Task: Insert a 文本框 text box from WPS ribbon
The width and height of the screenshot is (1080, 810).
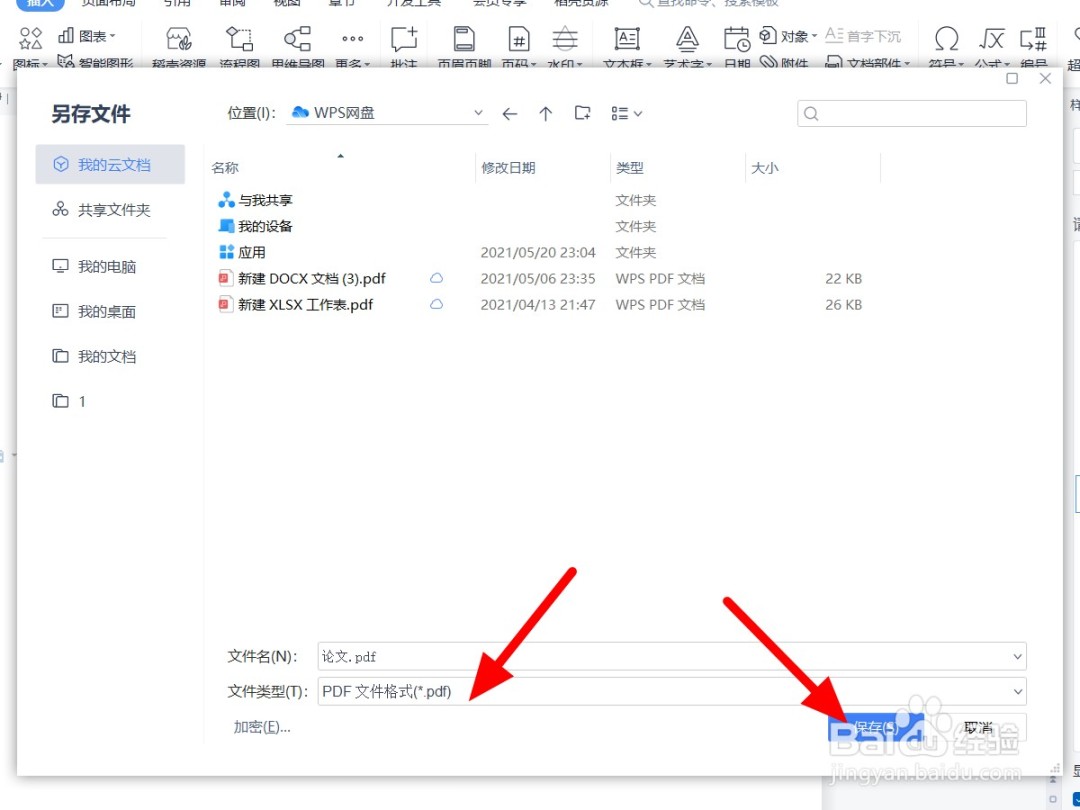Action: 627,48
